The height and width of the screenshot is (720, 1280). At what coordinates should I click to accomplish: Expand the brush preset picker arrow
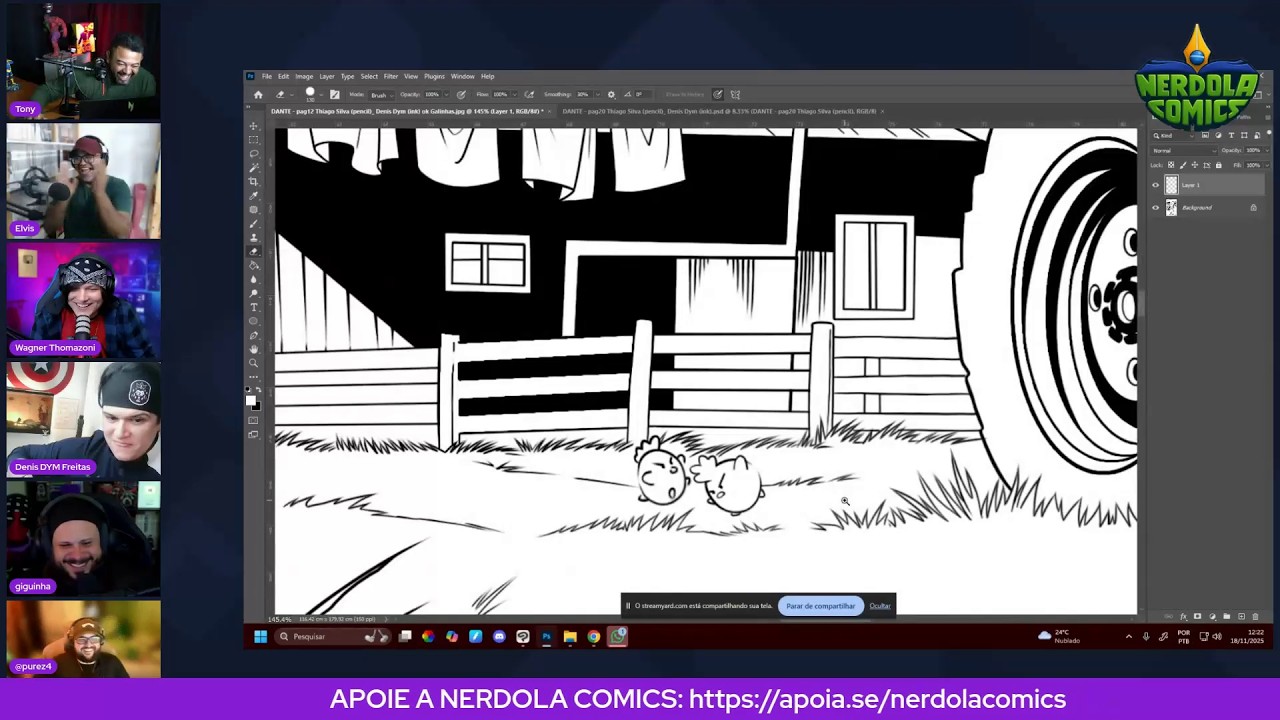pyautogui.click(x=320, y=95)
